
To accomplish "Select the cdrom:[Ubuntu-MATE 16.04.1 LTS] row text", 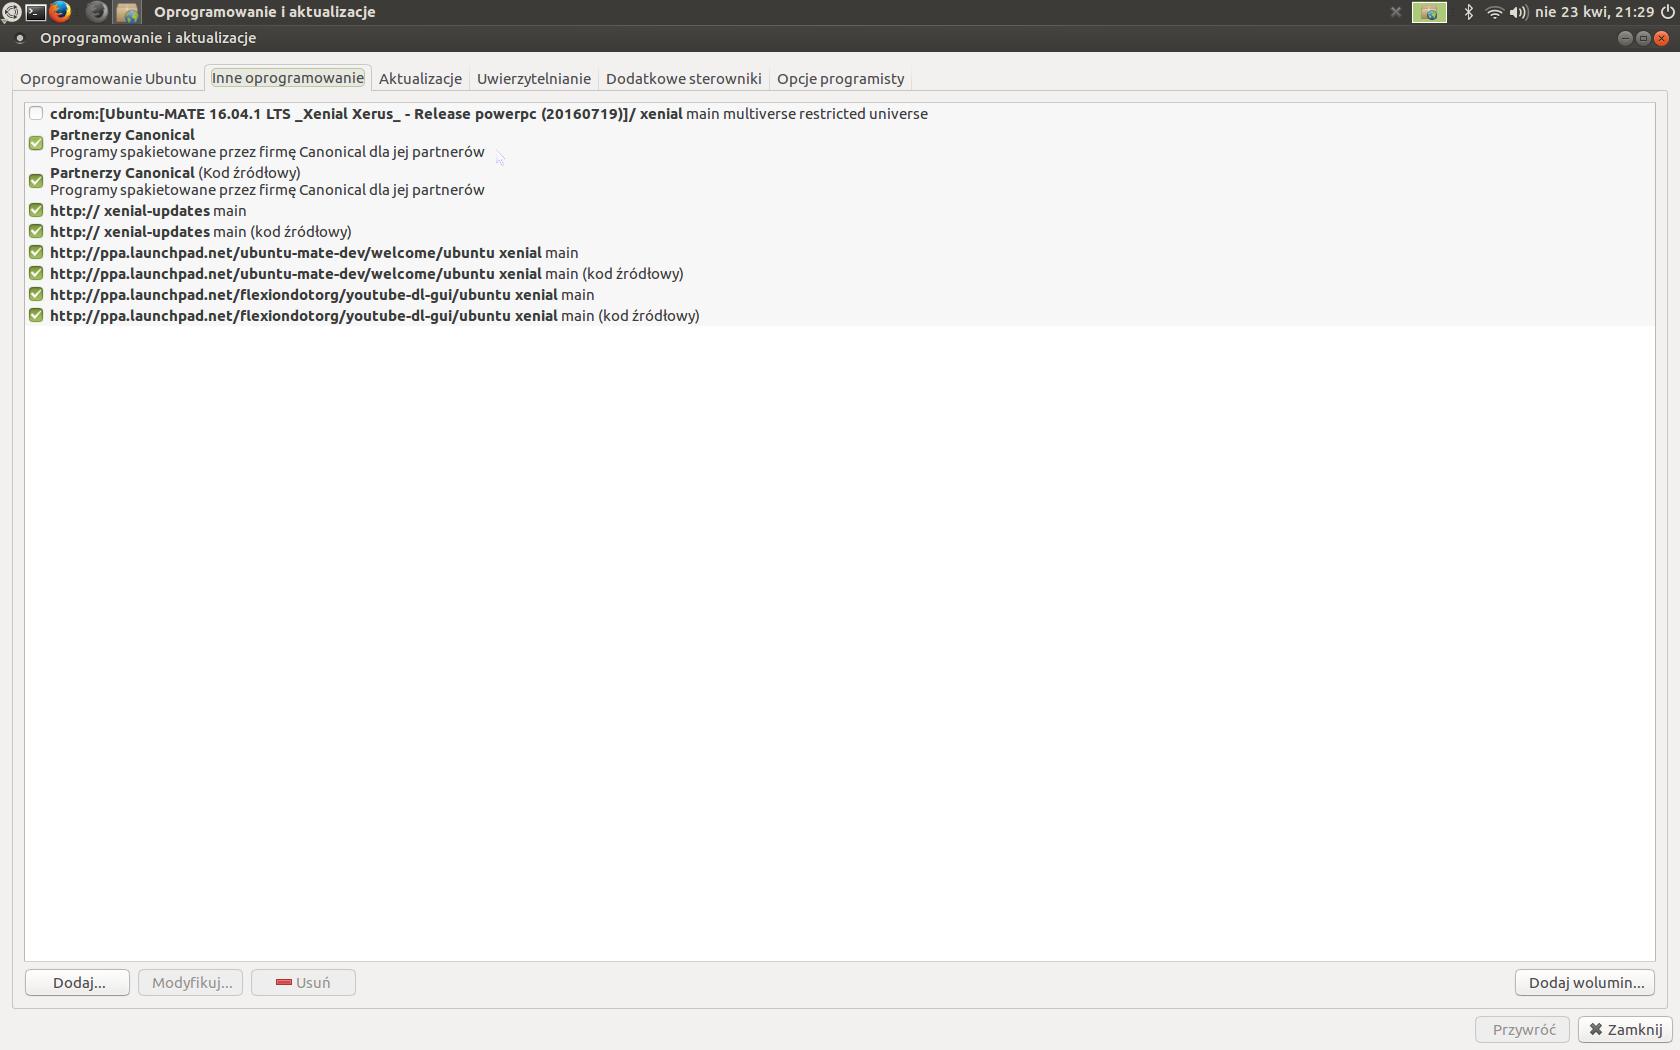I will pyautogui.click(x=489, y=114).
